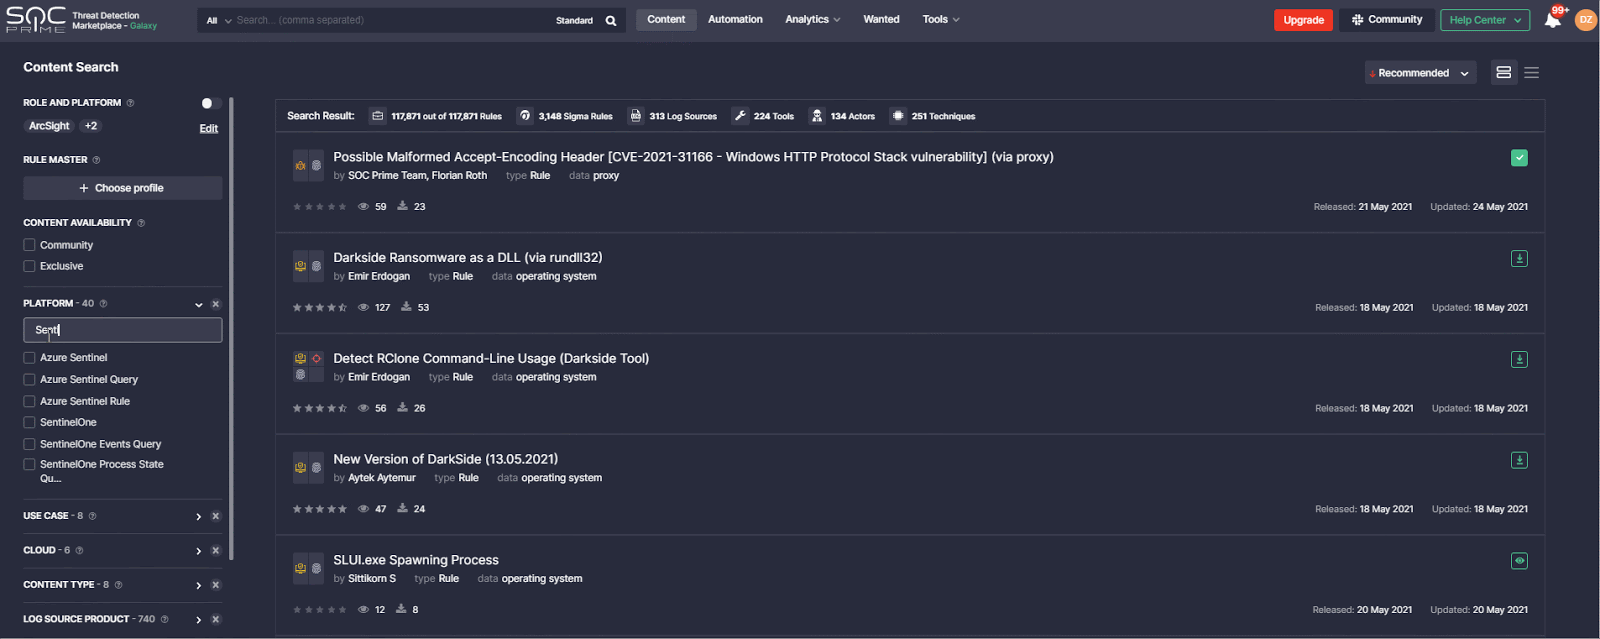Open the All search scope dropdown
This screenshot has height=639, width=1600.
click(x=218, y=20)
